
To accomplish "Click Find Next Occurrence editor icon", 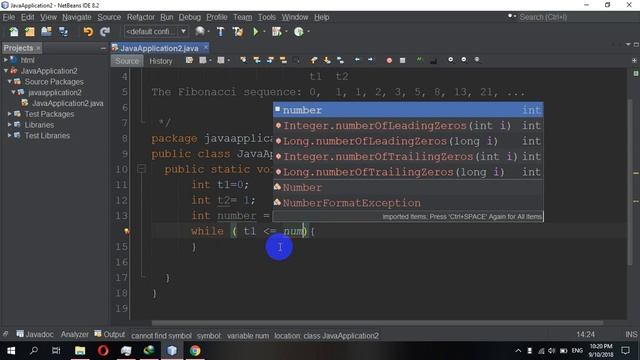I will pos(270,60).
